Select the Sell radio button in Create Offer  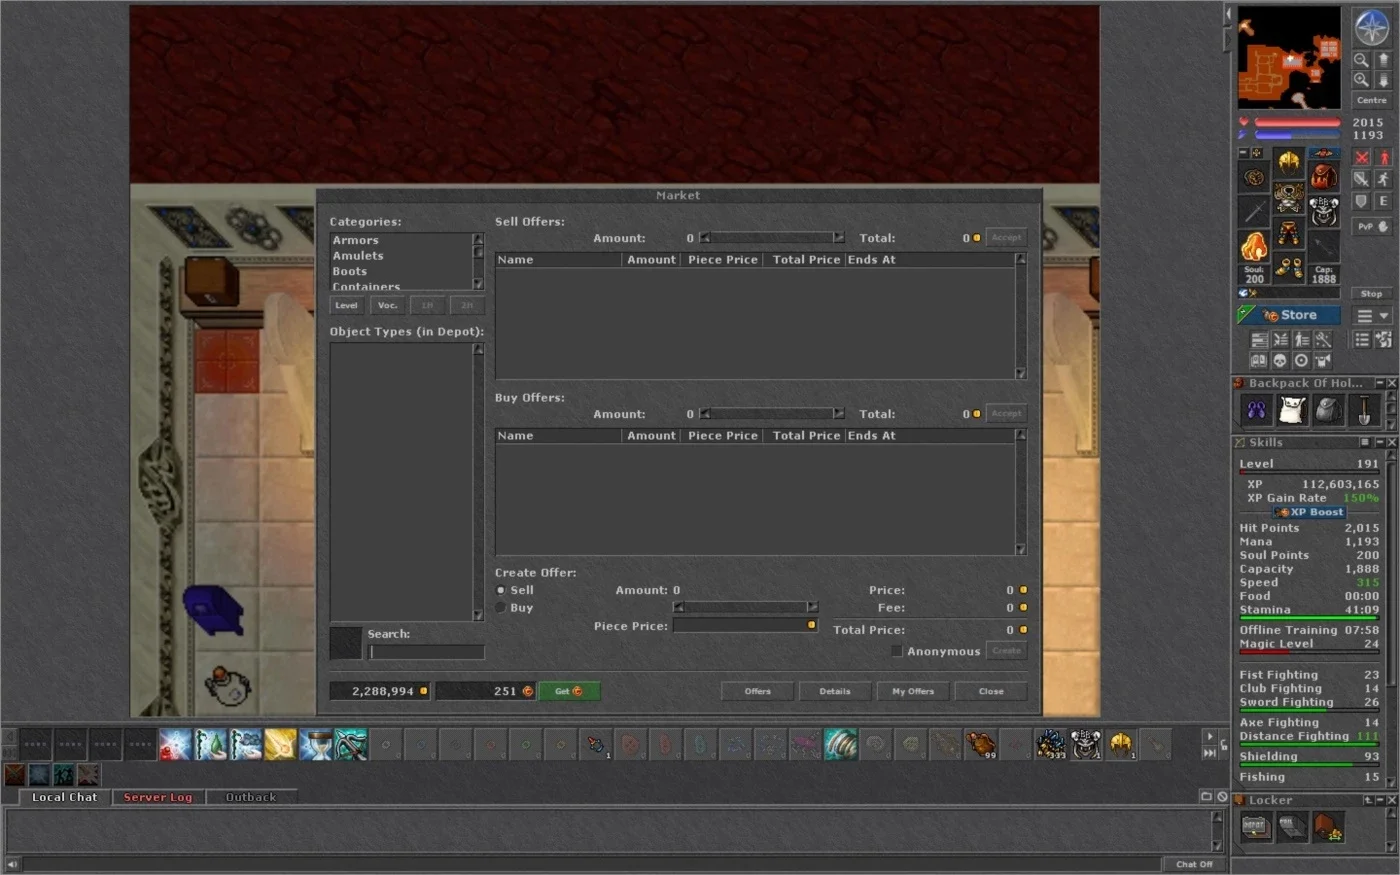coord(501,590)
